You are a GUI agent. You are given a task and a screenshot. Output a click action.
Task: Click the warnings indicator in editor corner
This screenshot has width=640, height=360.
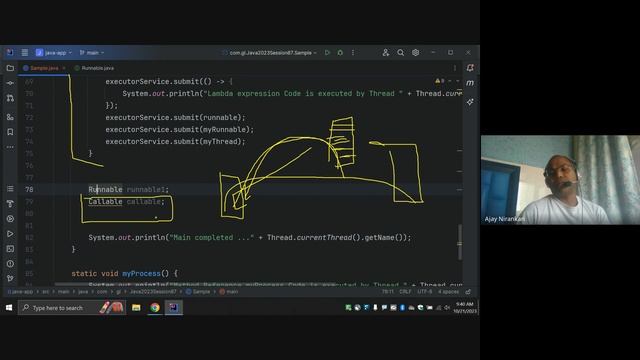pos(440,81)
